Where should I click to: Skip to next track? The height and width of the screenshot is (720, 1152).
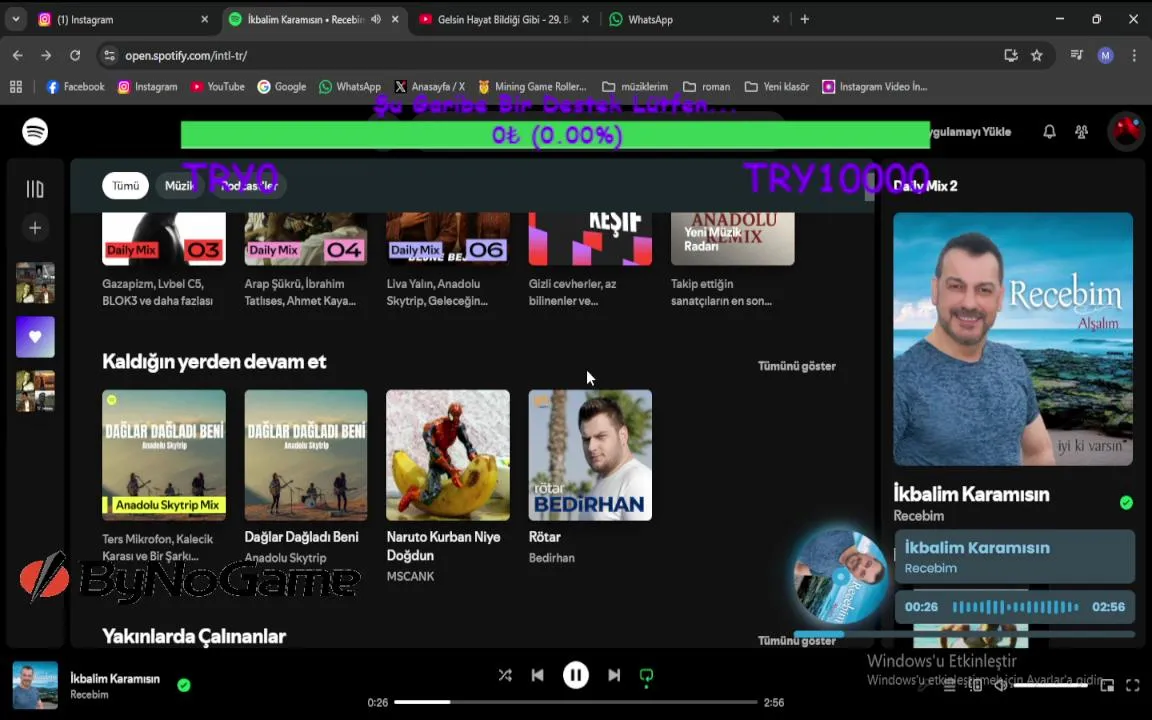(x=613, y=674)
